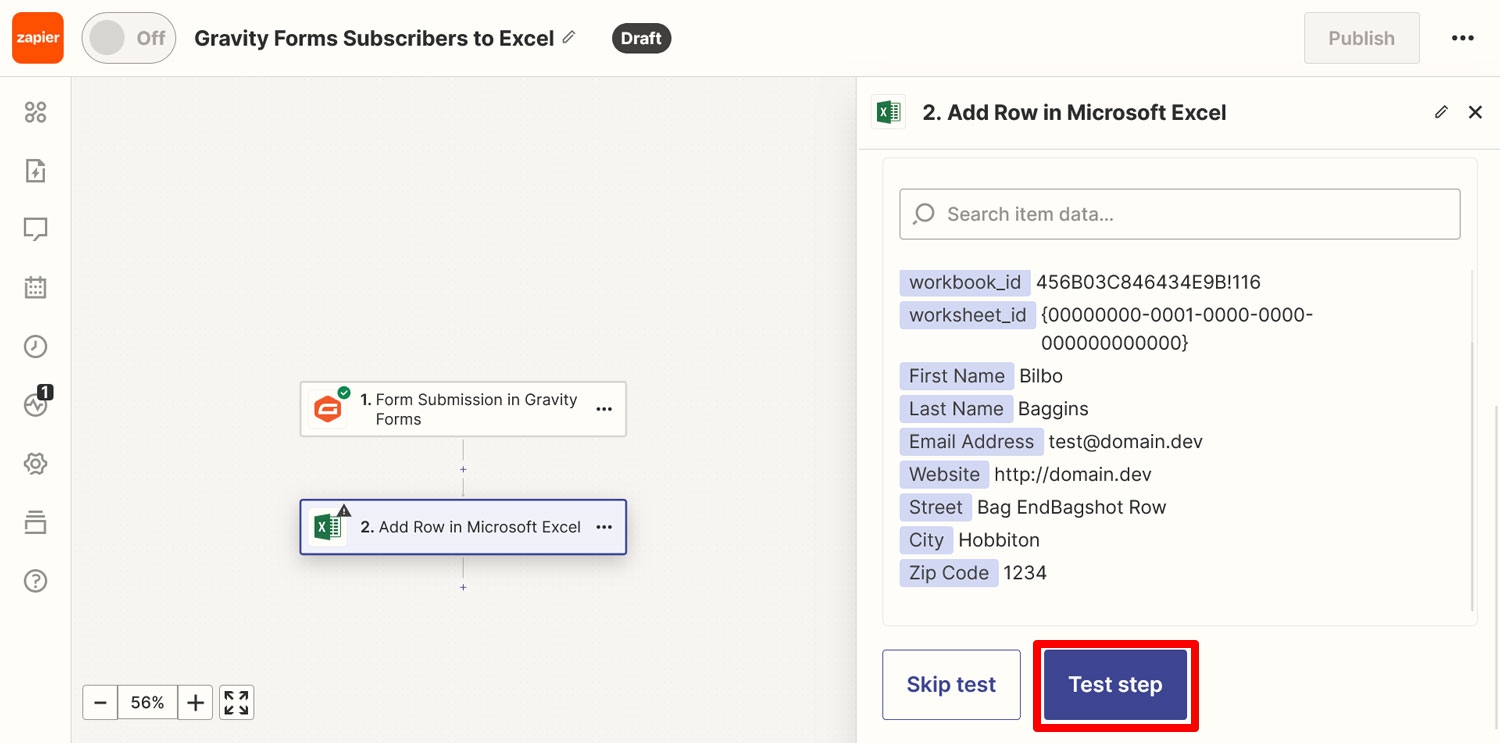Close the Add Row in Excel panel
The width and height of the screenshot is (1500, 743).
1475,112
